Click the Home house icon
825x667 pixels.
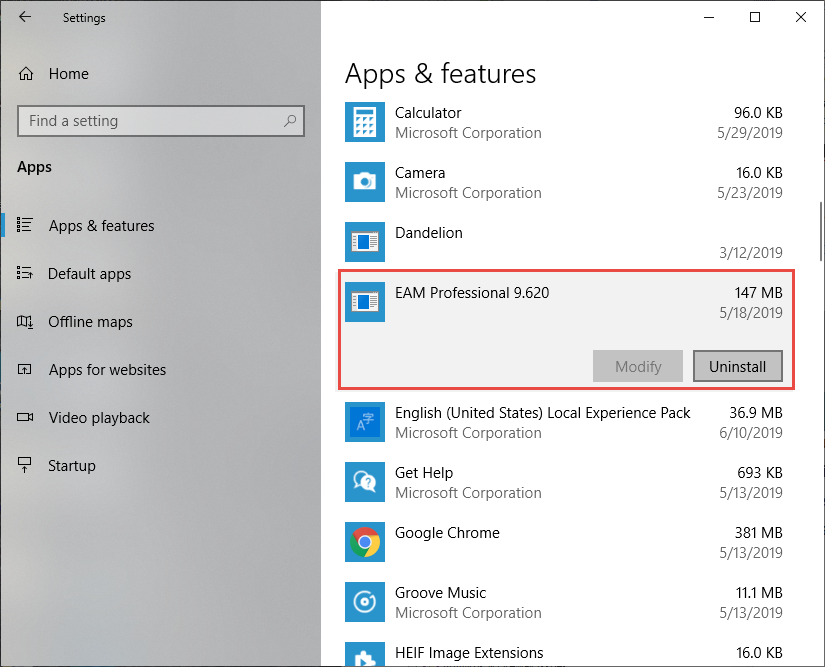point(26,74)
